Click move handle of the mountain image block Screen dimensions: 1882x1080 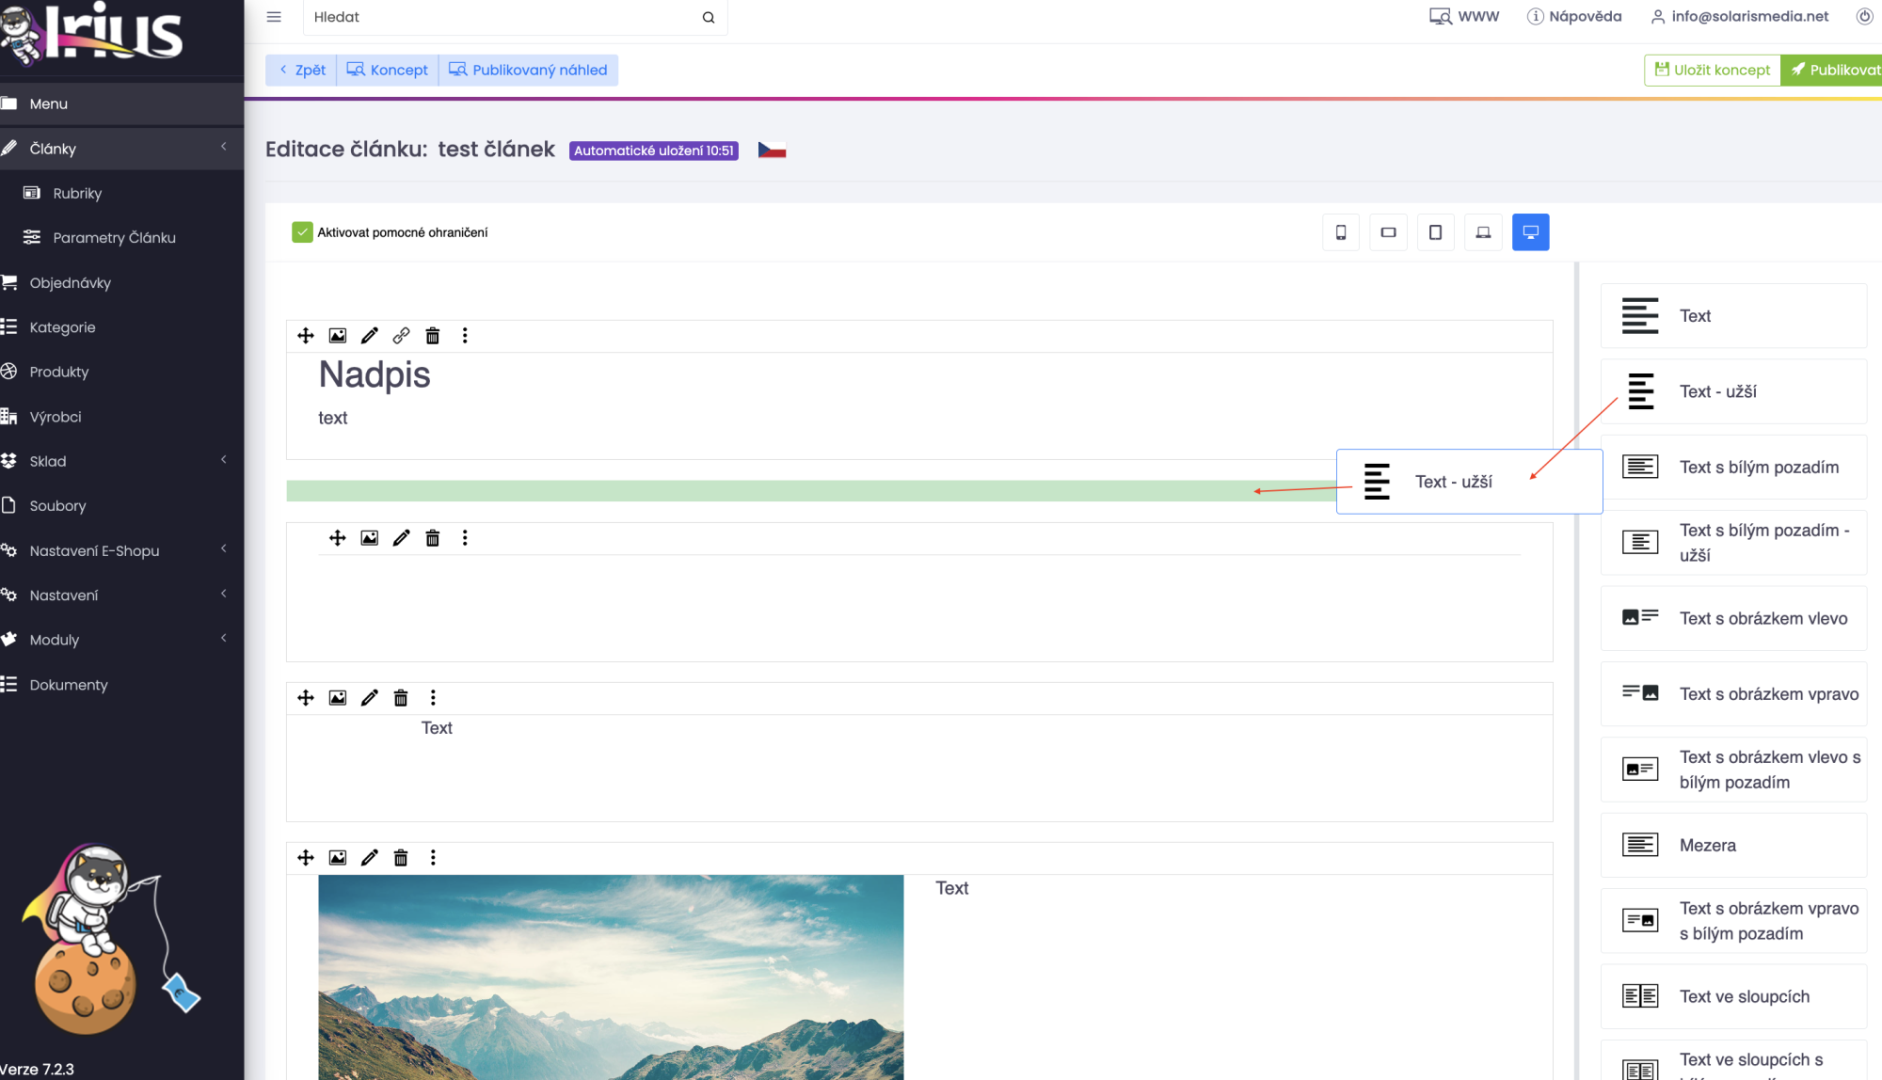(306, 858)
